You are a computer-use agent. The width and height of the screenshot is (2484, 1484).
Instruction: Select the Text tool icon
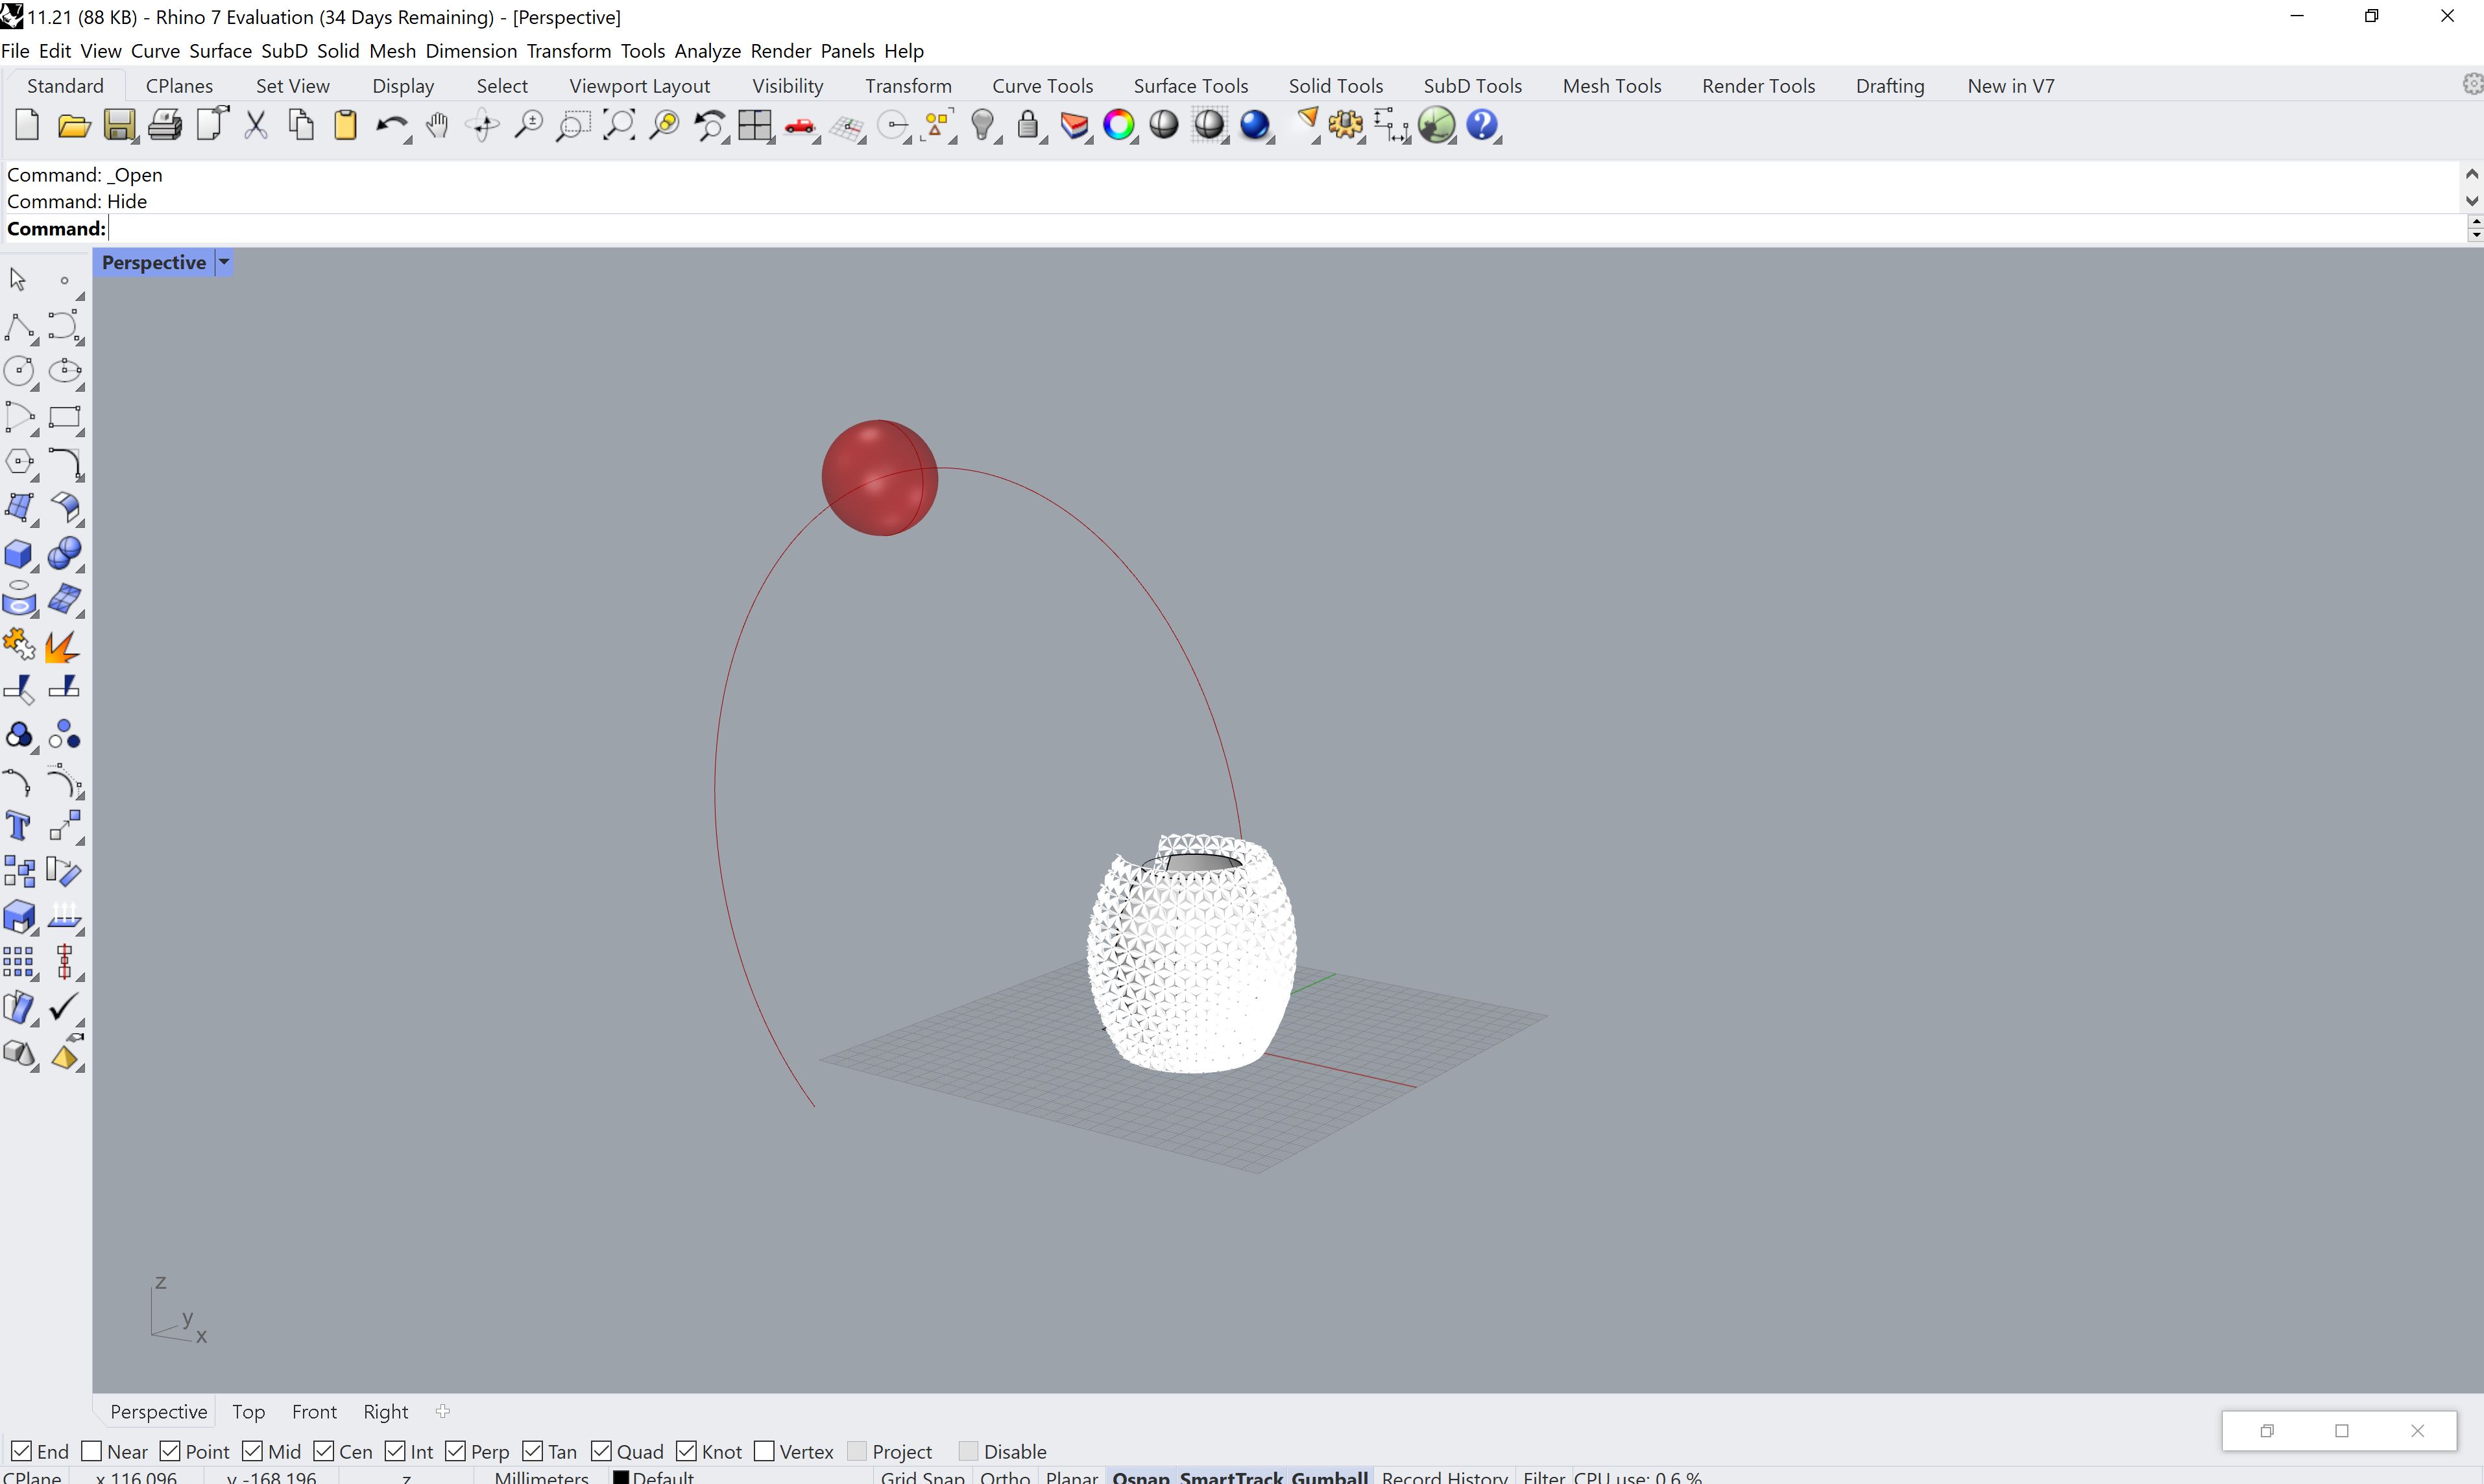point(19,826)
